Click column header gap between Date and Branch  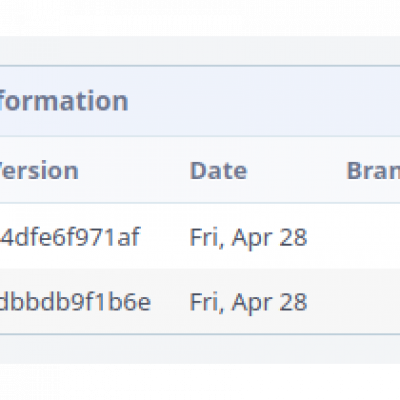pos(297,171)
